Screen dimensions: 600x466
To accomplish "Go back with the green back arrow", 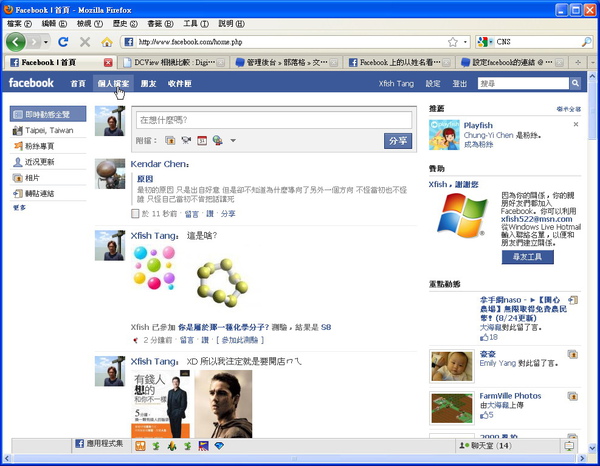I will (x=16, y=42).
